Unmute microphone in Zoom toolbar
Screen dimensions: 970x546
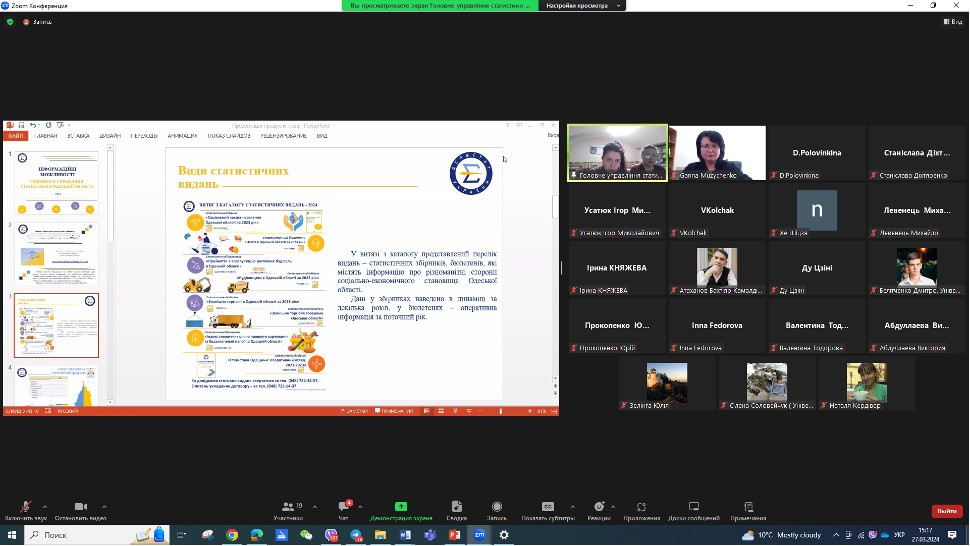[26, 509]
